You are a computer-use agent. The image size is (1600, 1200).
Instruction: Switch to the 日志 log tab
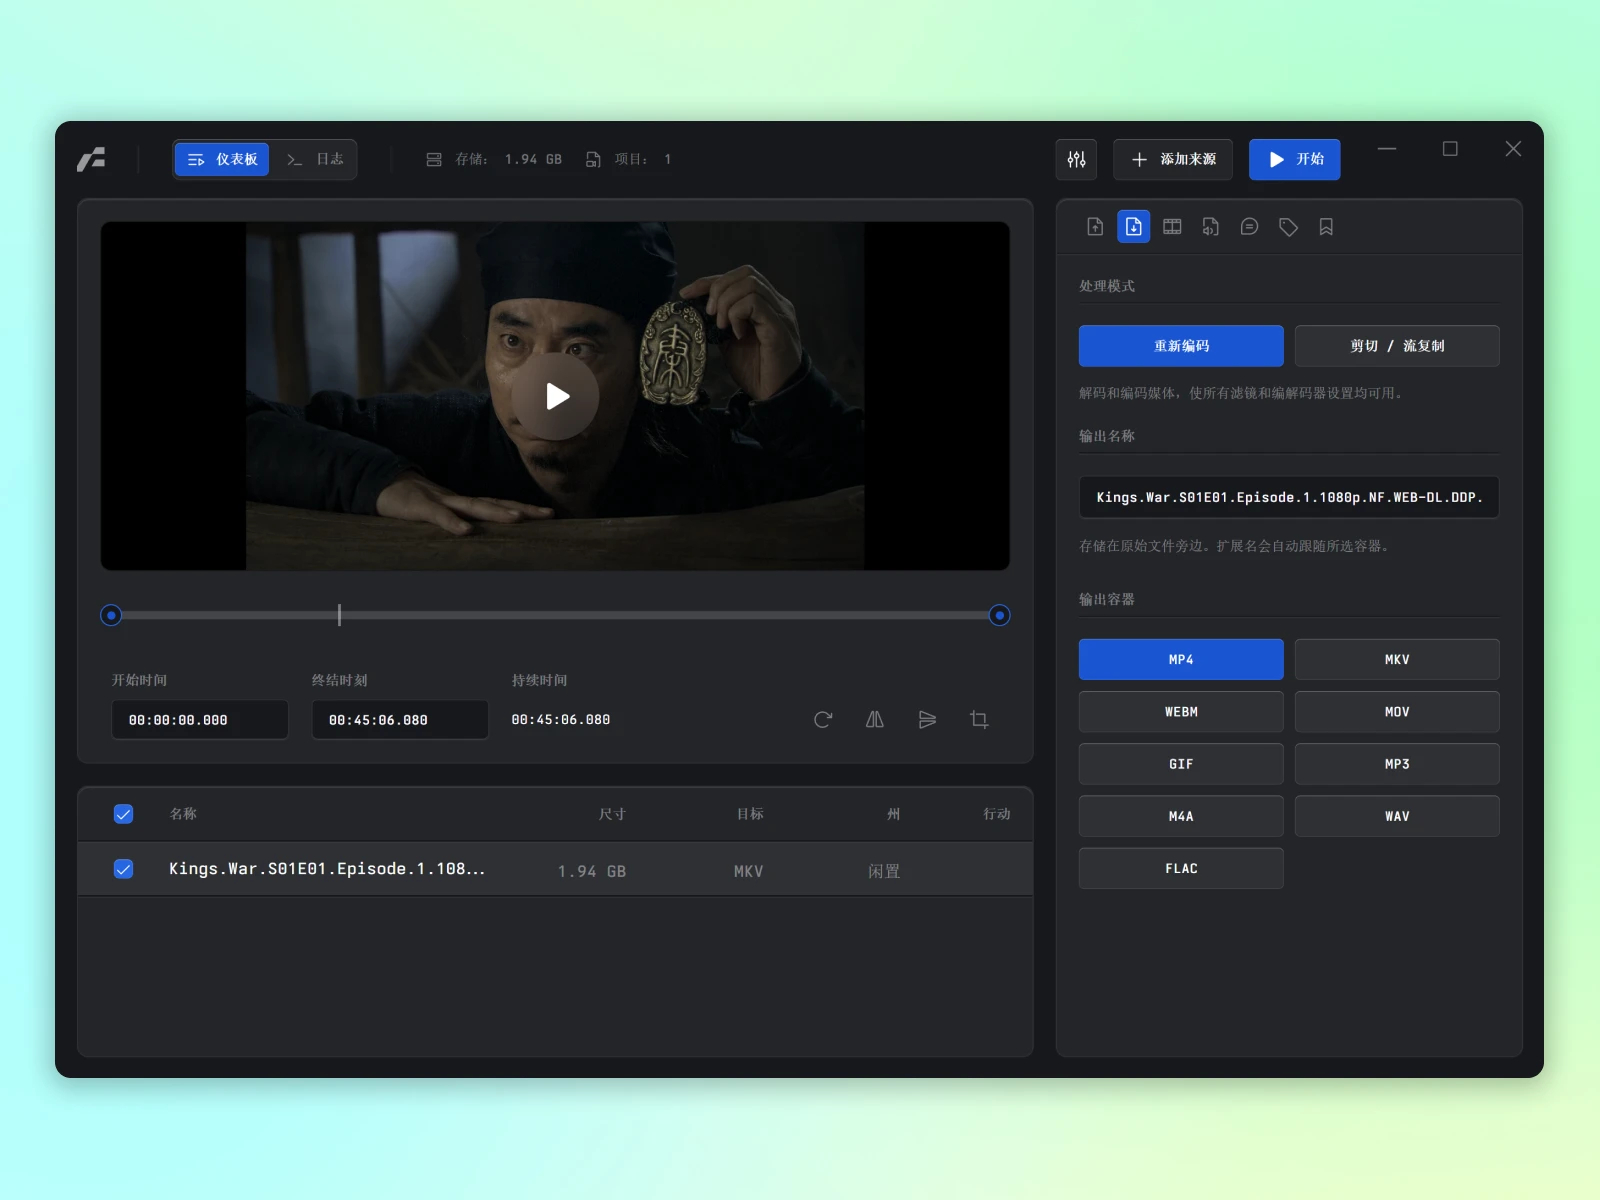[x=315, y=160]
